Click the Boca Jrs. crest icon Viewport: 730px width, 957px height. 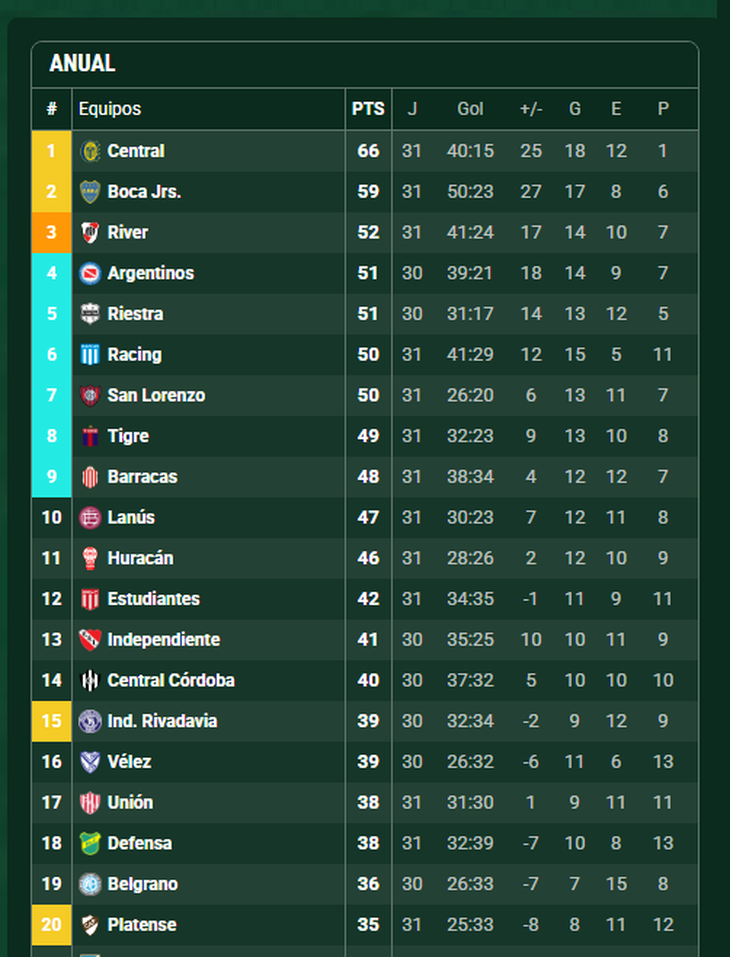pos(90,192)
